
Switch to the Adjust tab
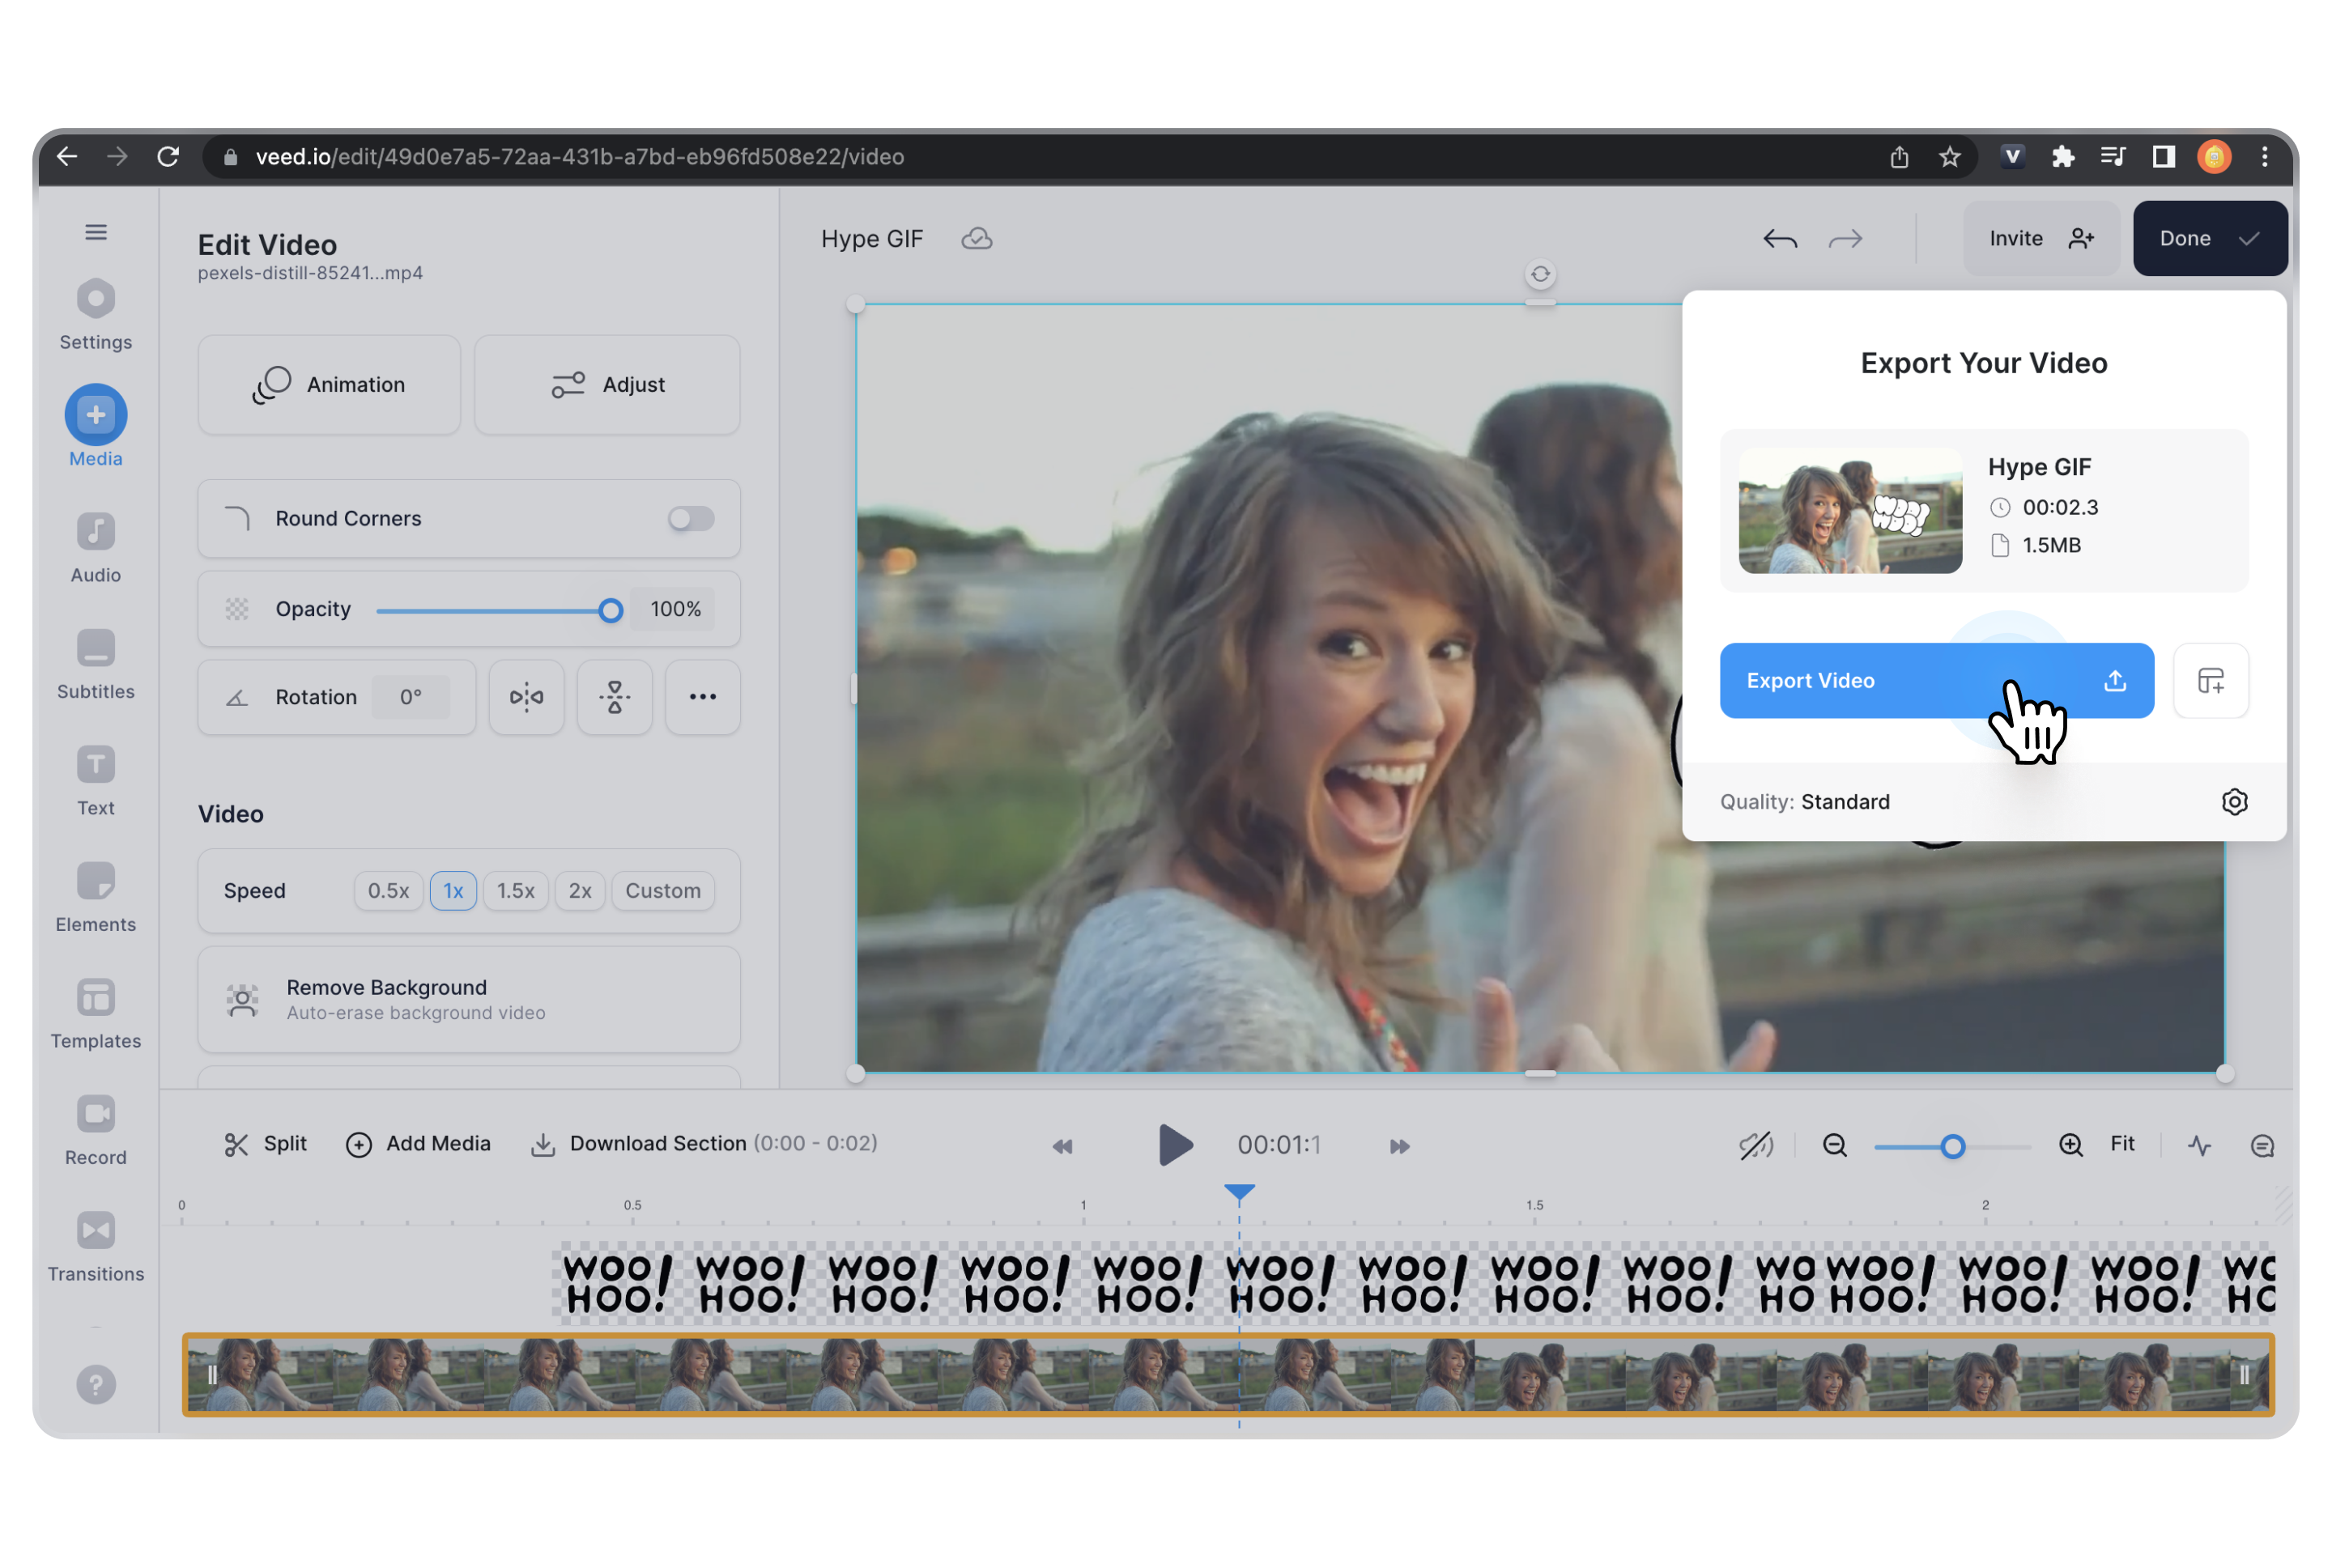[606, 384]
